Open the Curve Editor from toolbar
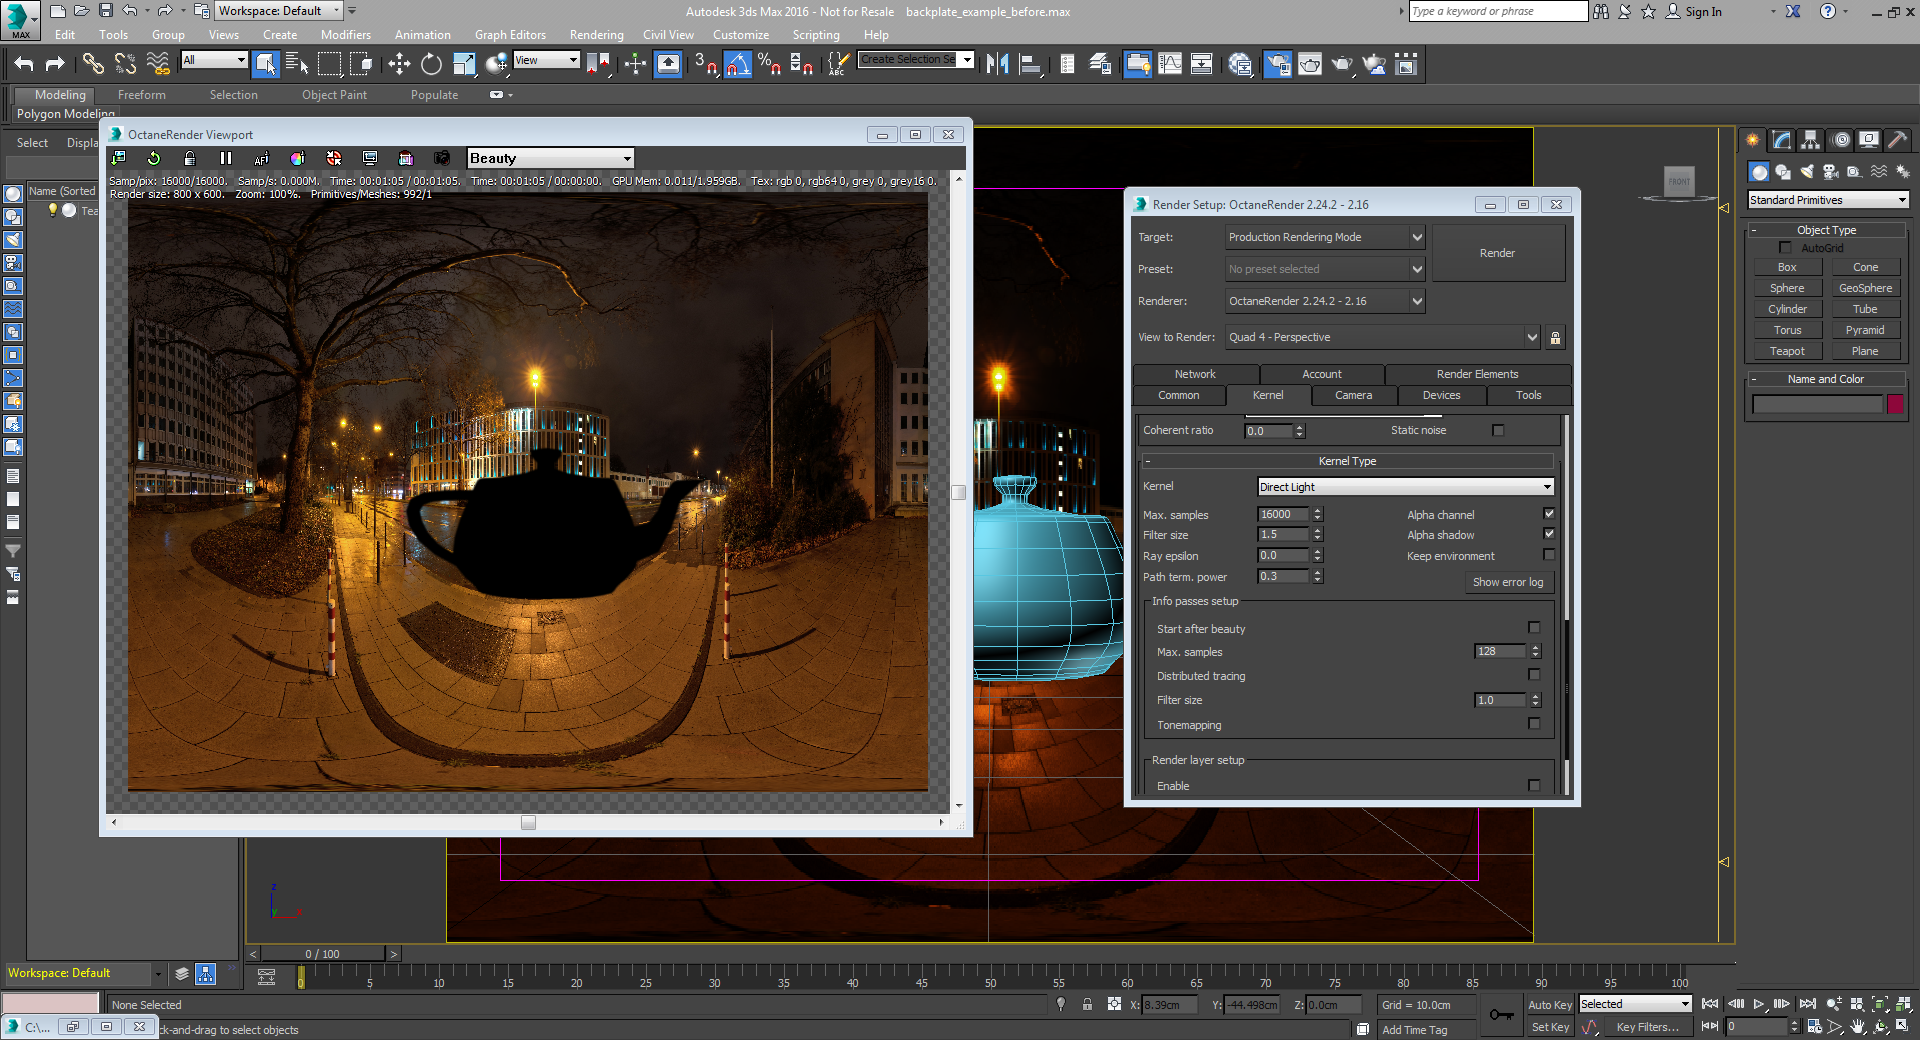This screenshot has height=1040, width=1920. point(1169,65)
